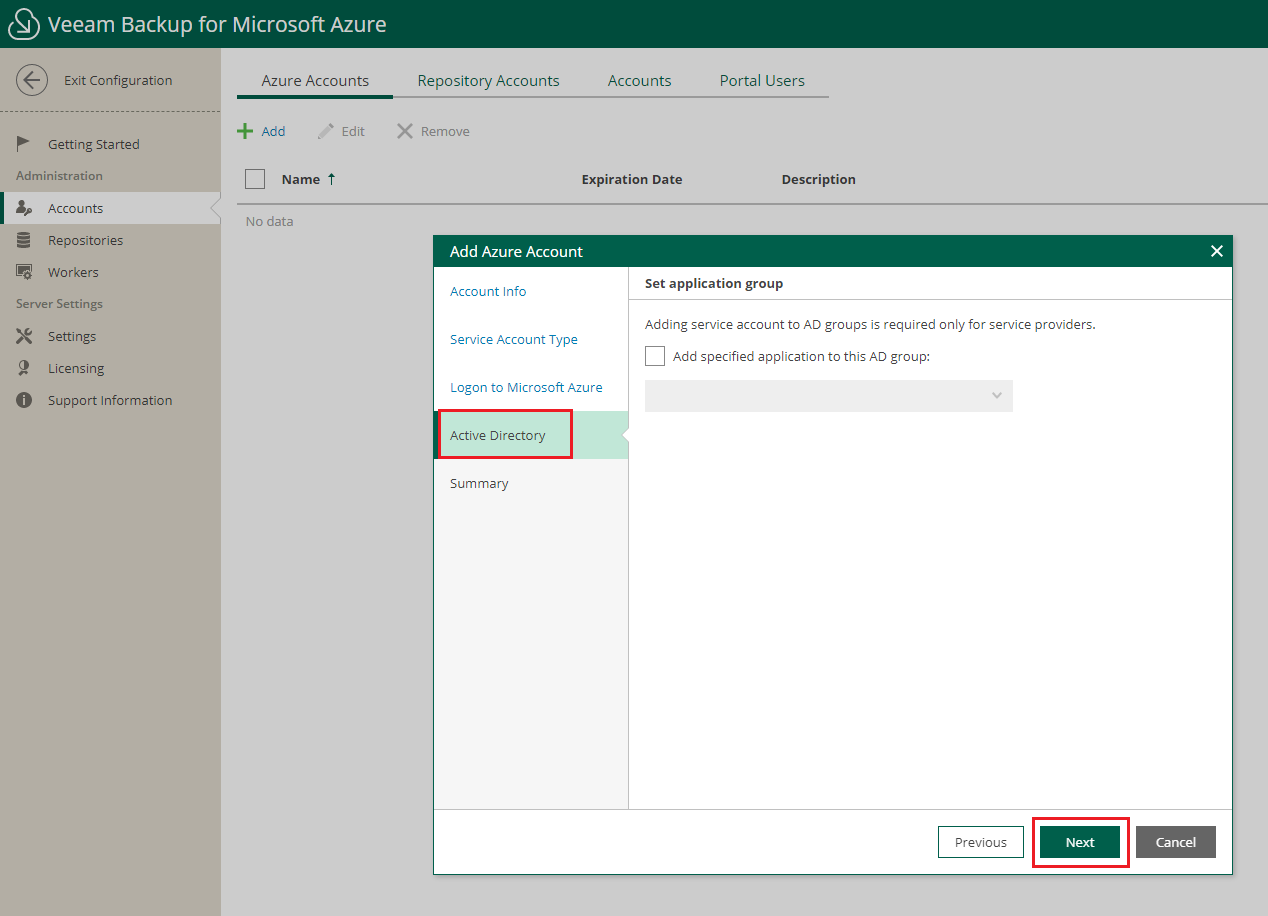Click the Veeam Backup logo icon

tap(22, 23)
